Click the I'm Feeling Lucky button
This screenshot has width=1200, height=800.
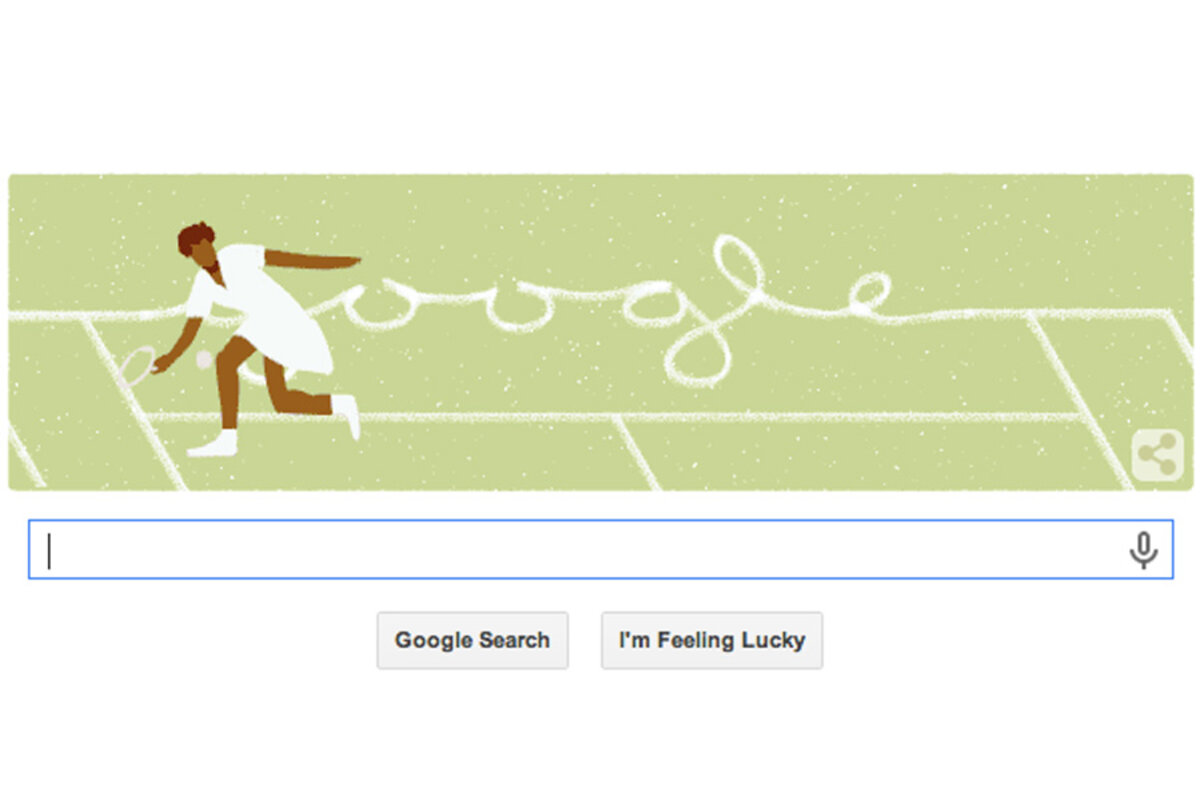[x=712, y=640]
